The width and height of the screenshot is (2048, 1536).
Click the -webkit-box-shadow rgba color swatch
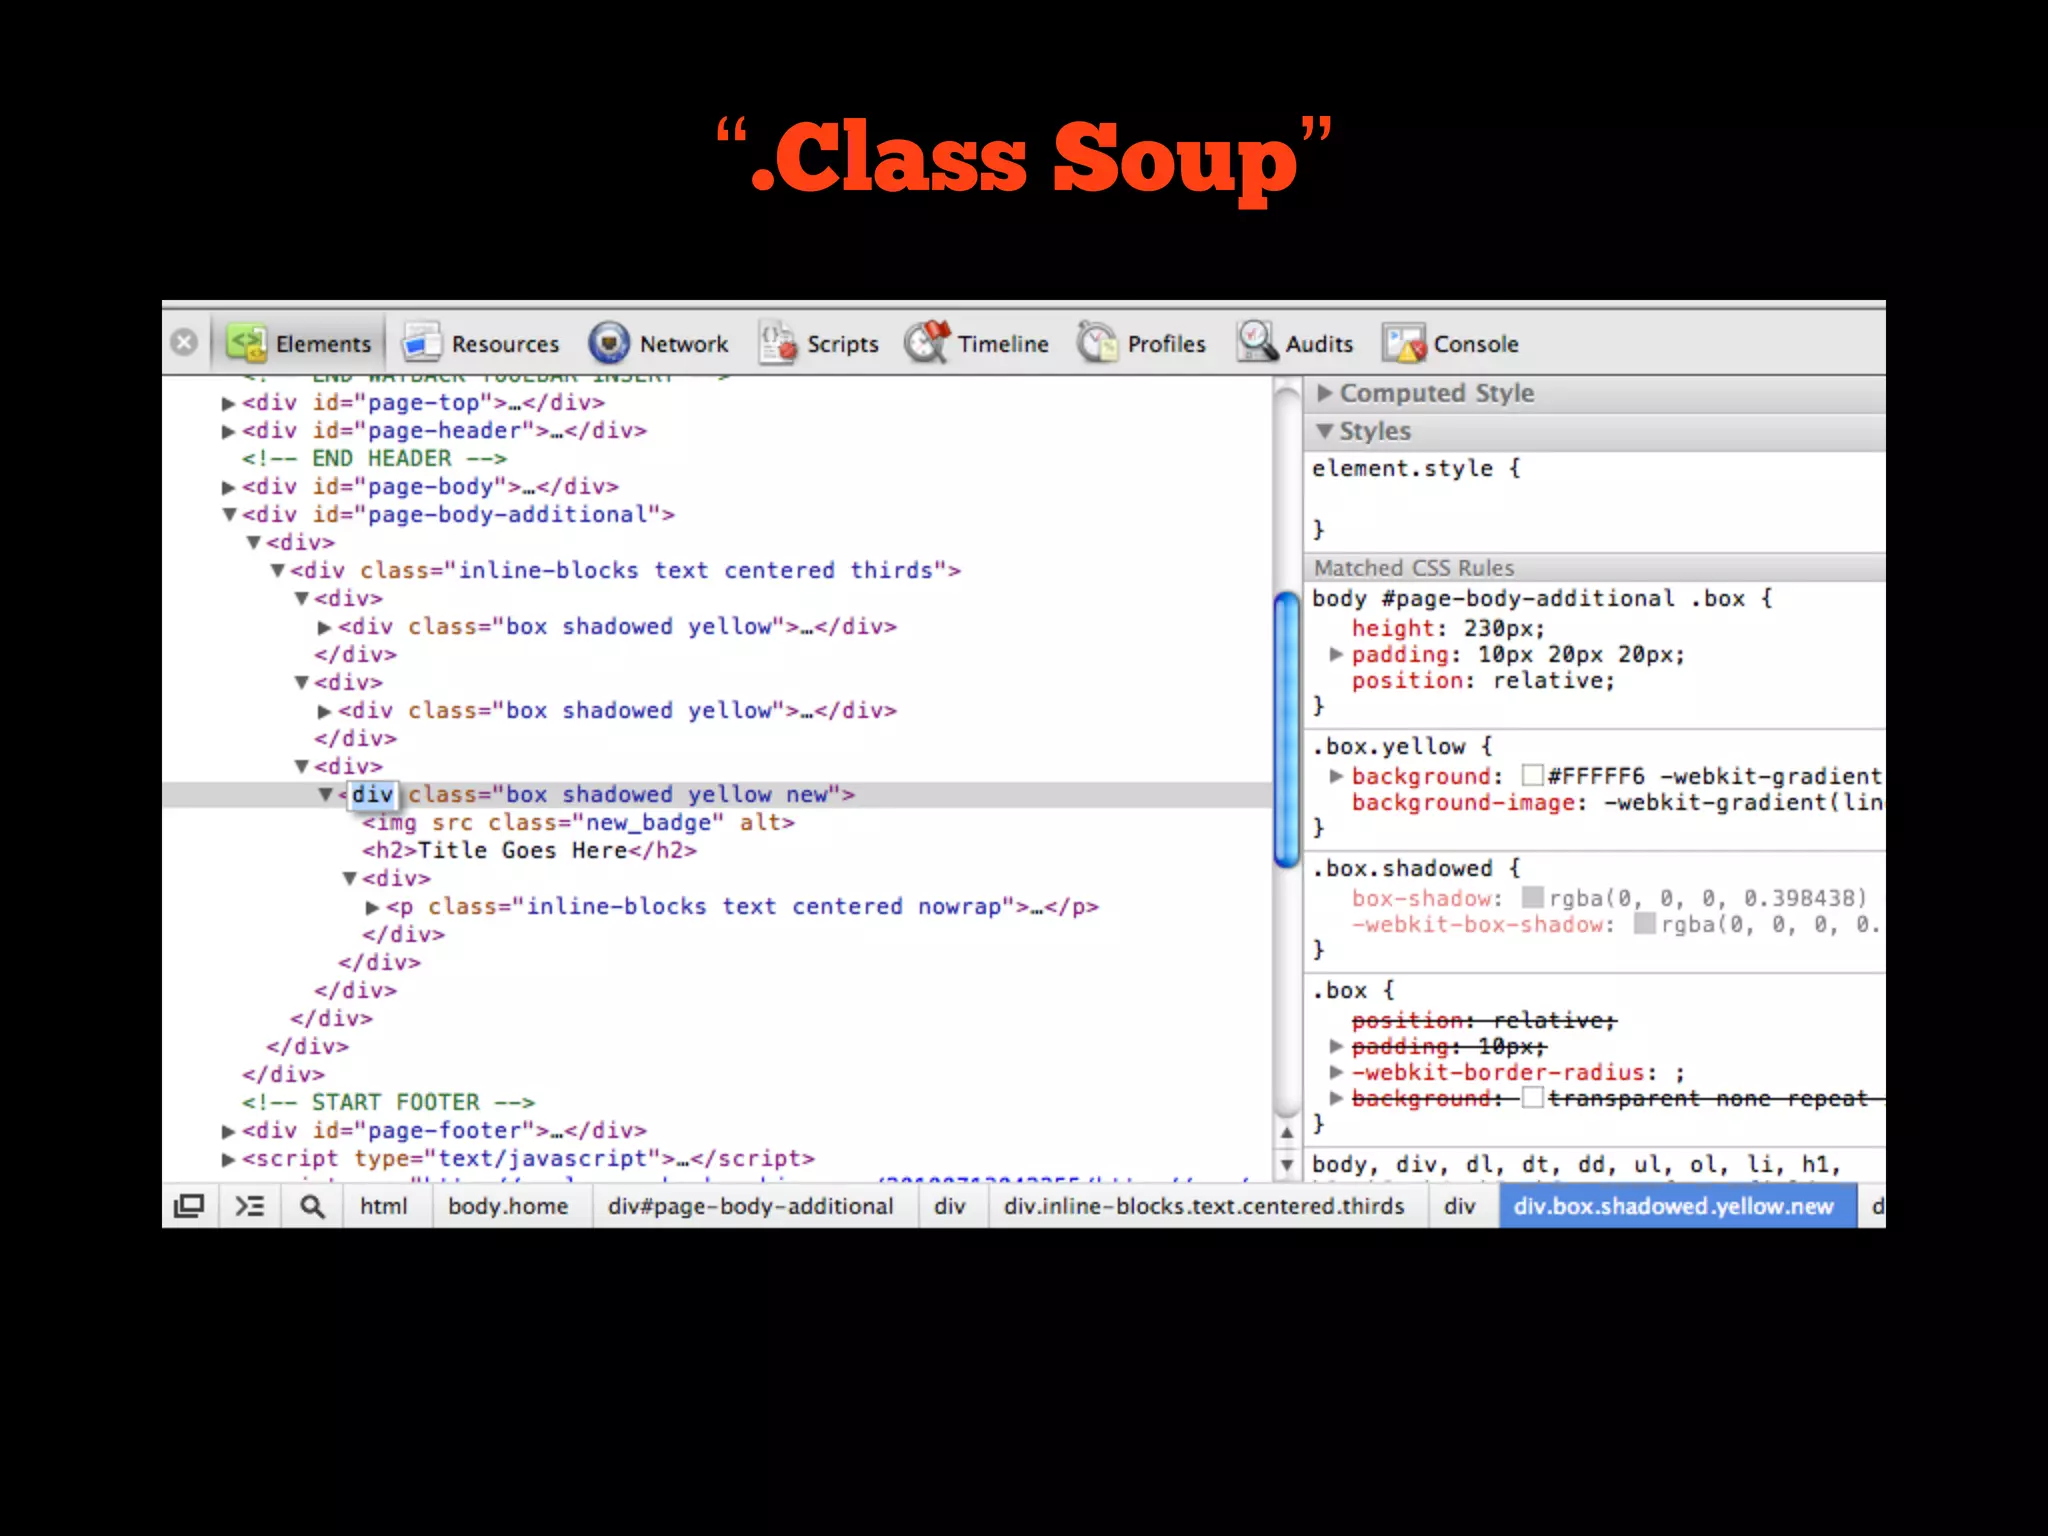pos(1644,923)
